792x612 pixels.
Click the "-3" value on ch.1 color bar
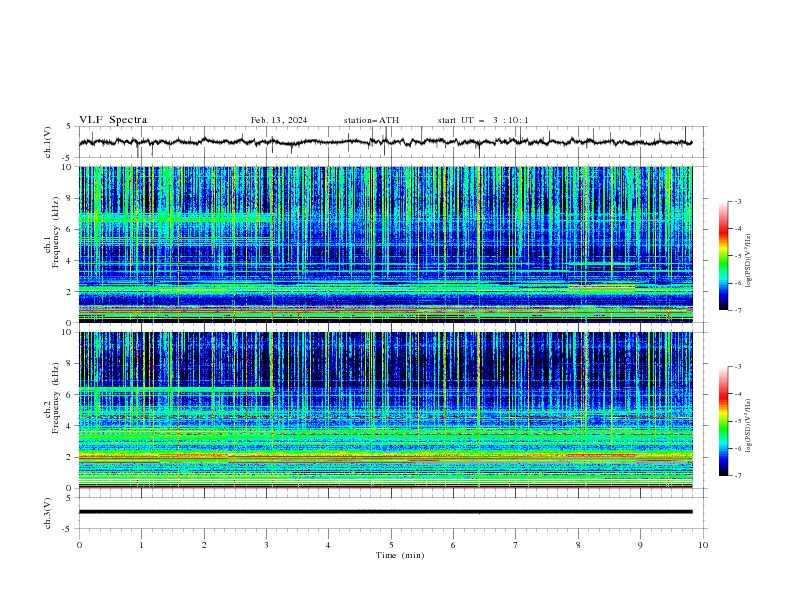point(737,201)
